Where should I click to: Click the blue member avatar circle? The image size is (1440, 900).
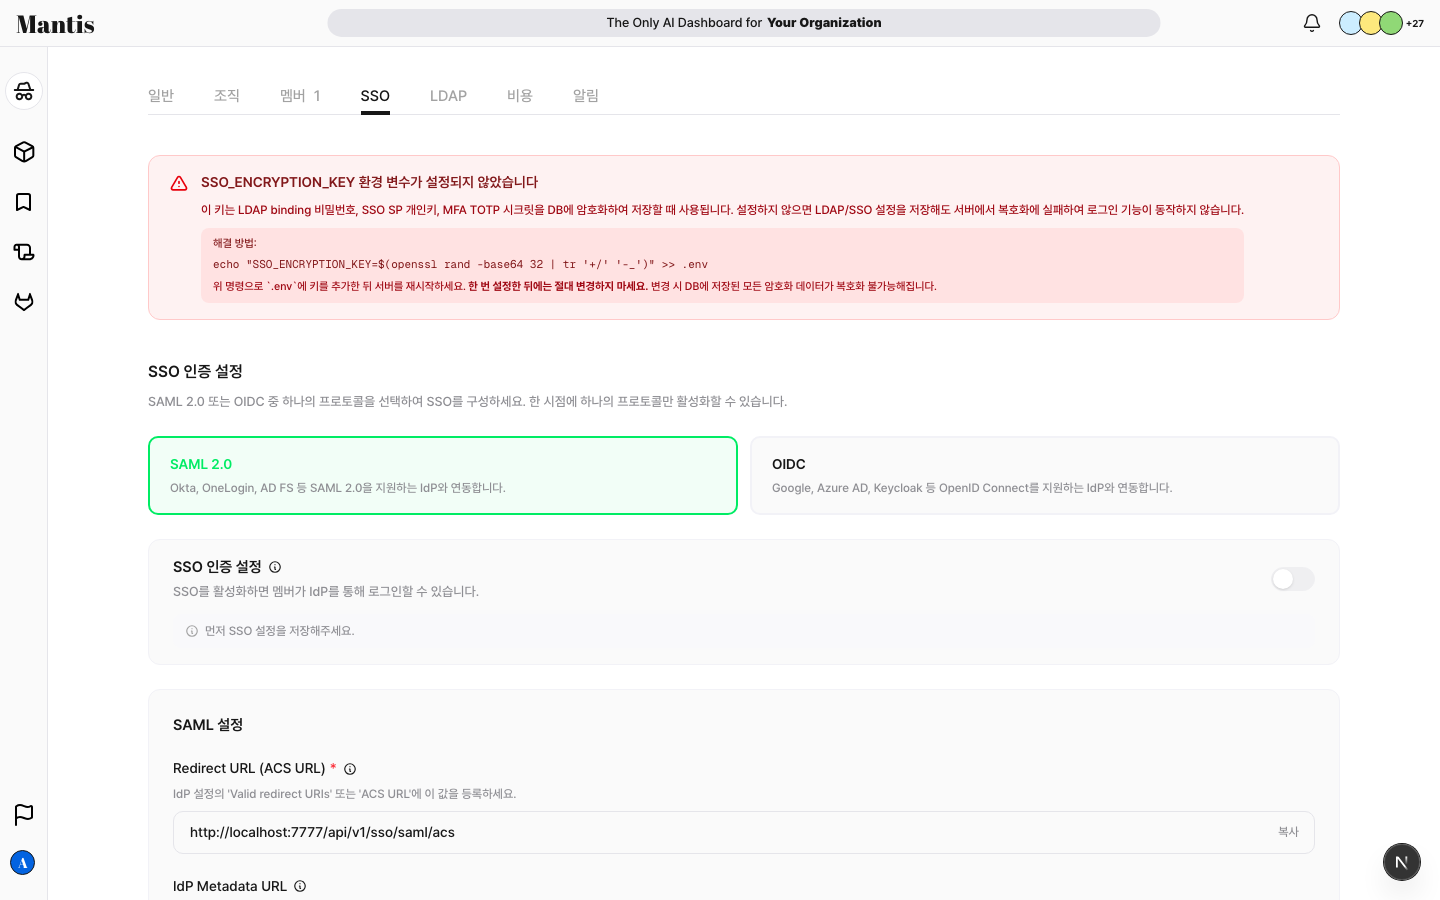pyautogui.click(x=1351, y=23)
